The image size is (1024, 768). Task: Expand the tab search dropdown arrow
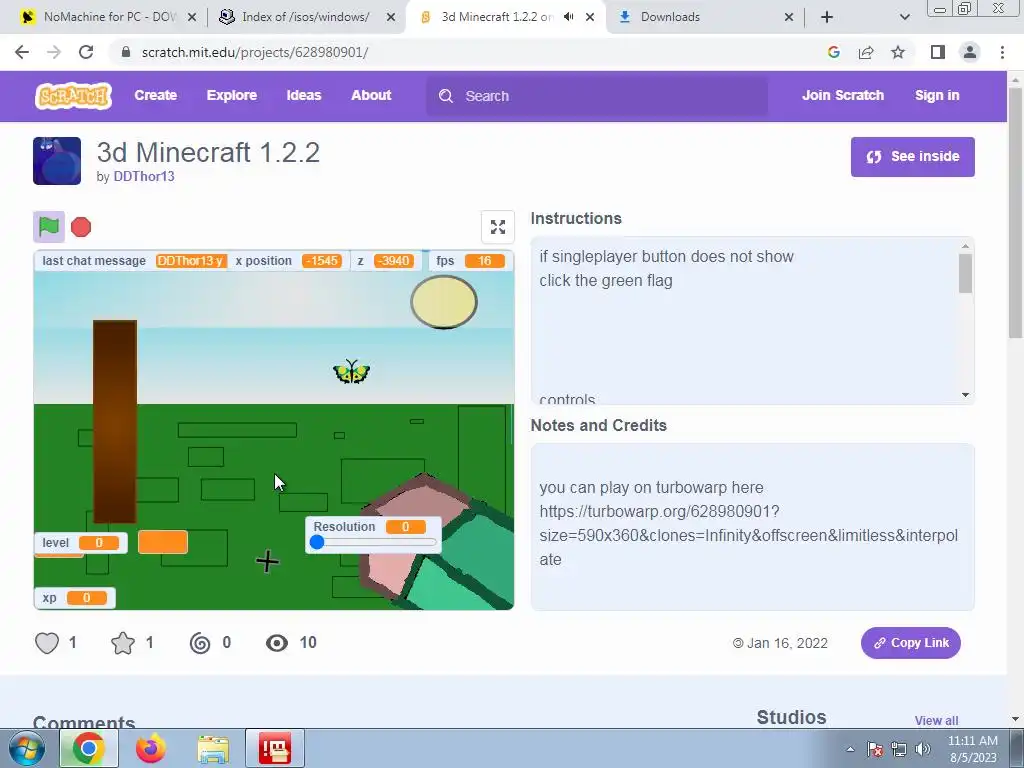pos(904,17)
